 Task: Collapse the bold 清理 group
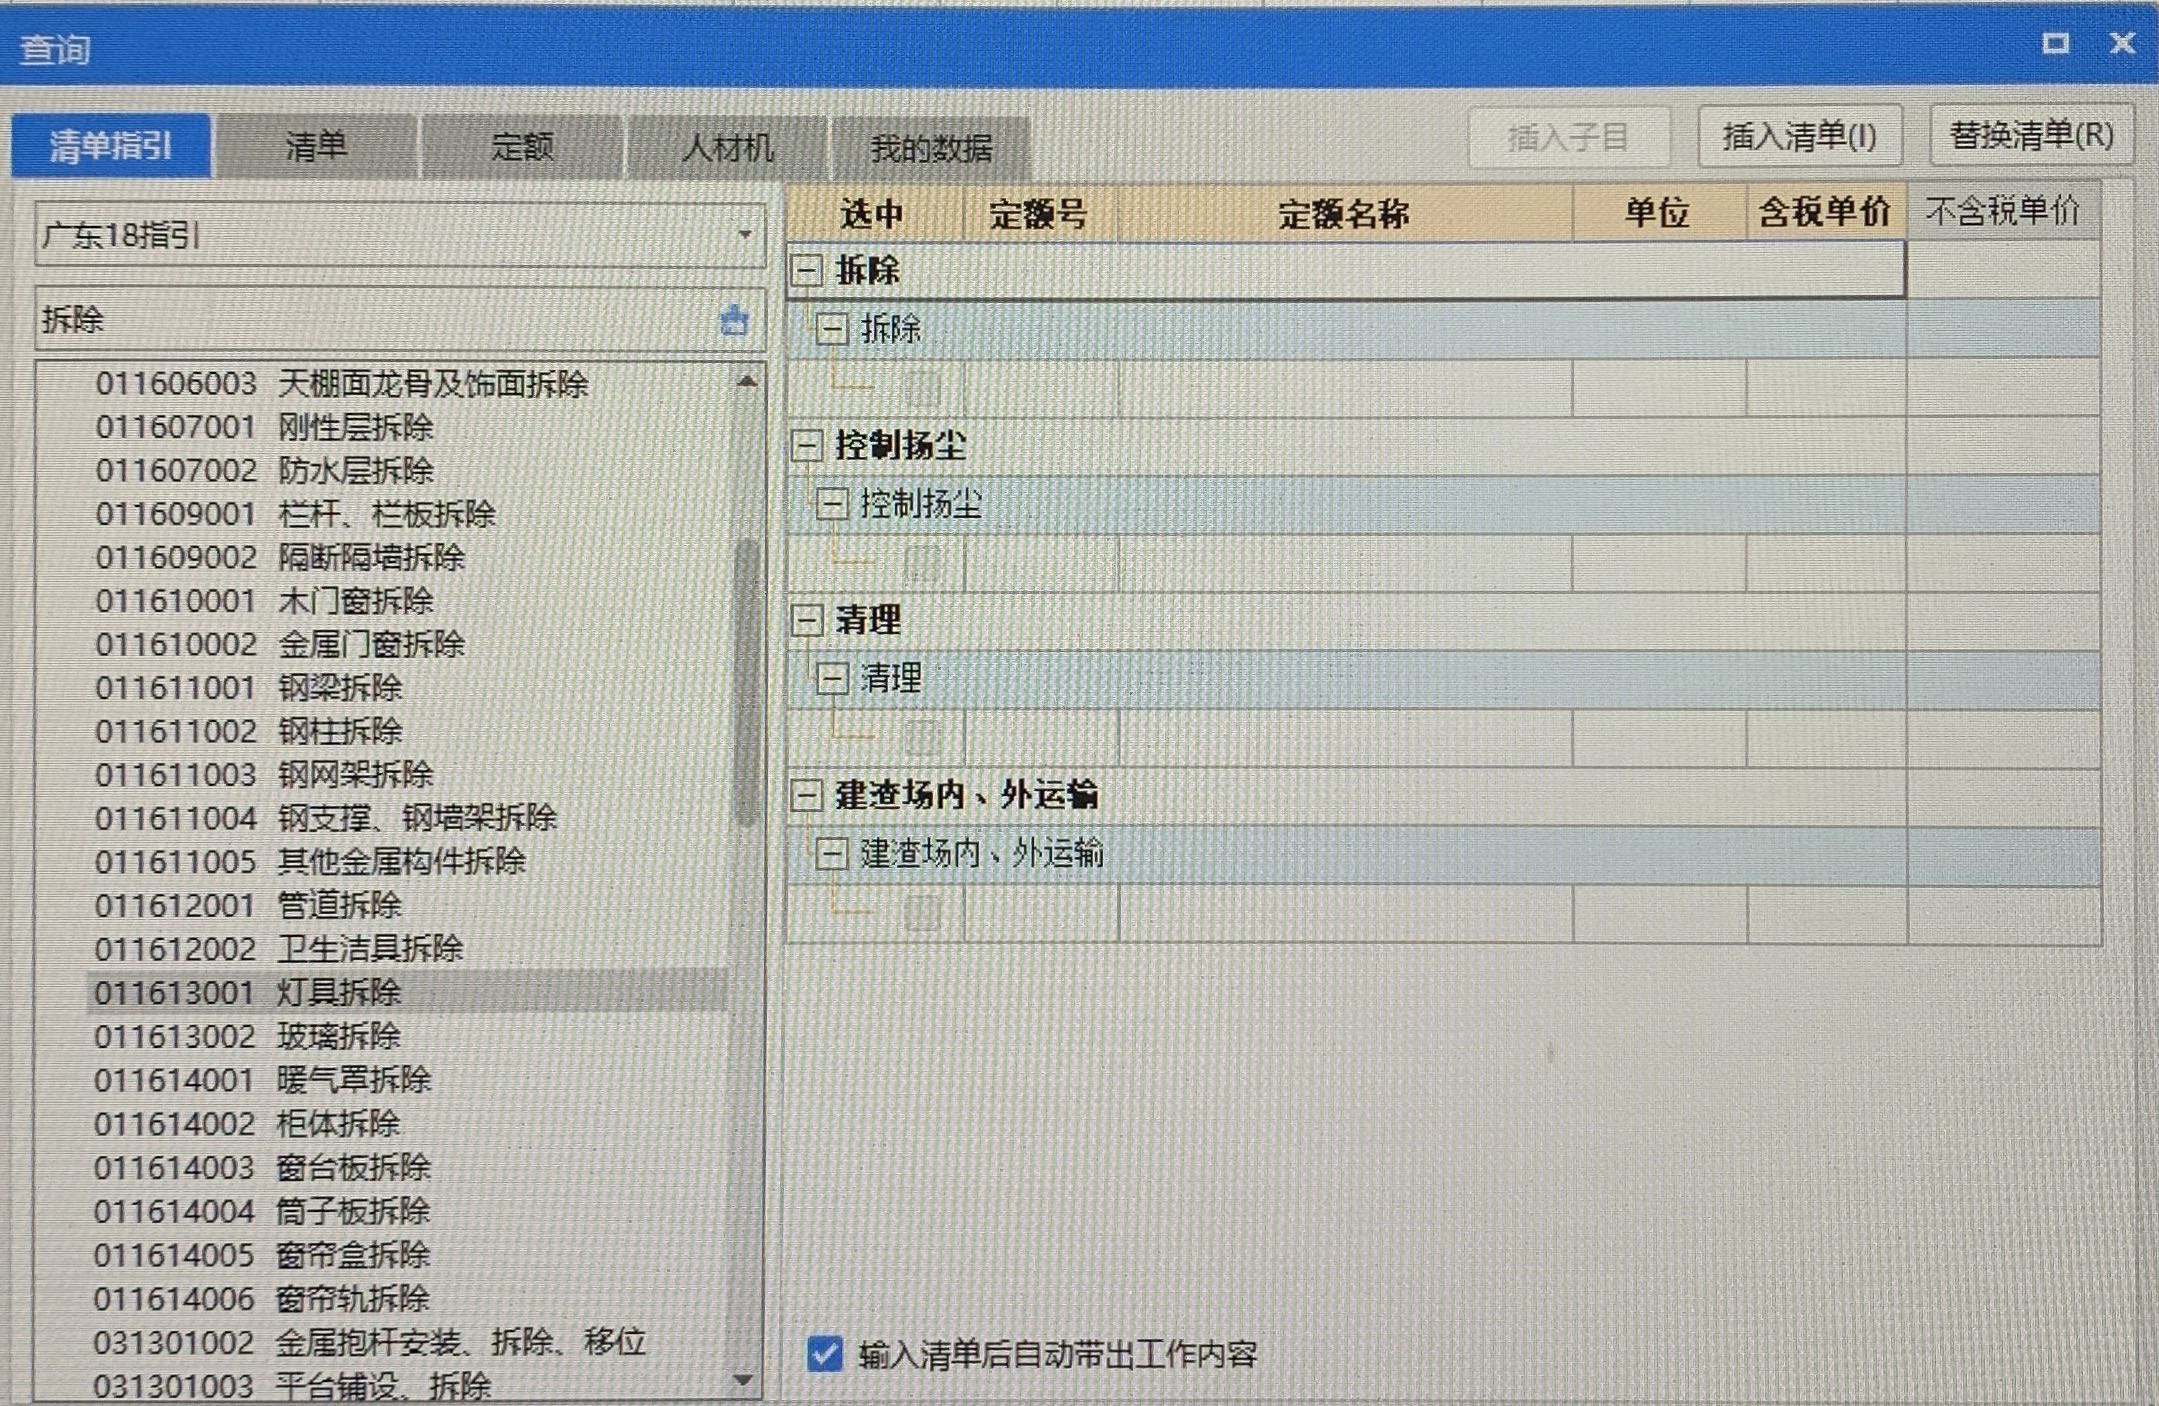807,620
